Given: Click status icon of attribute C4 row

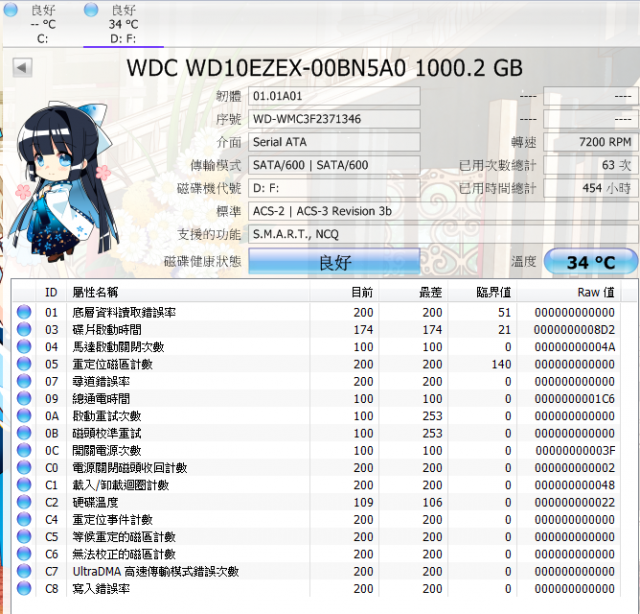Looking at the screenshot, I should click(24, 519).
